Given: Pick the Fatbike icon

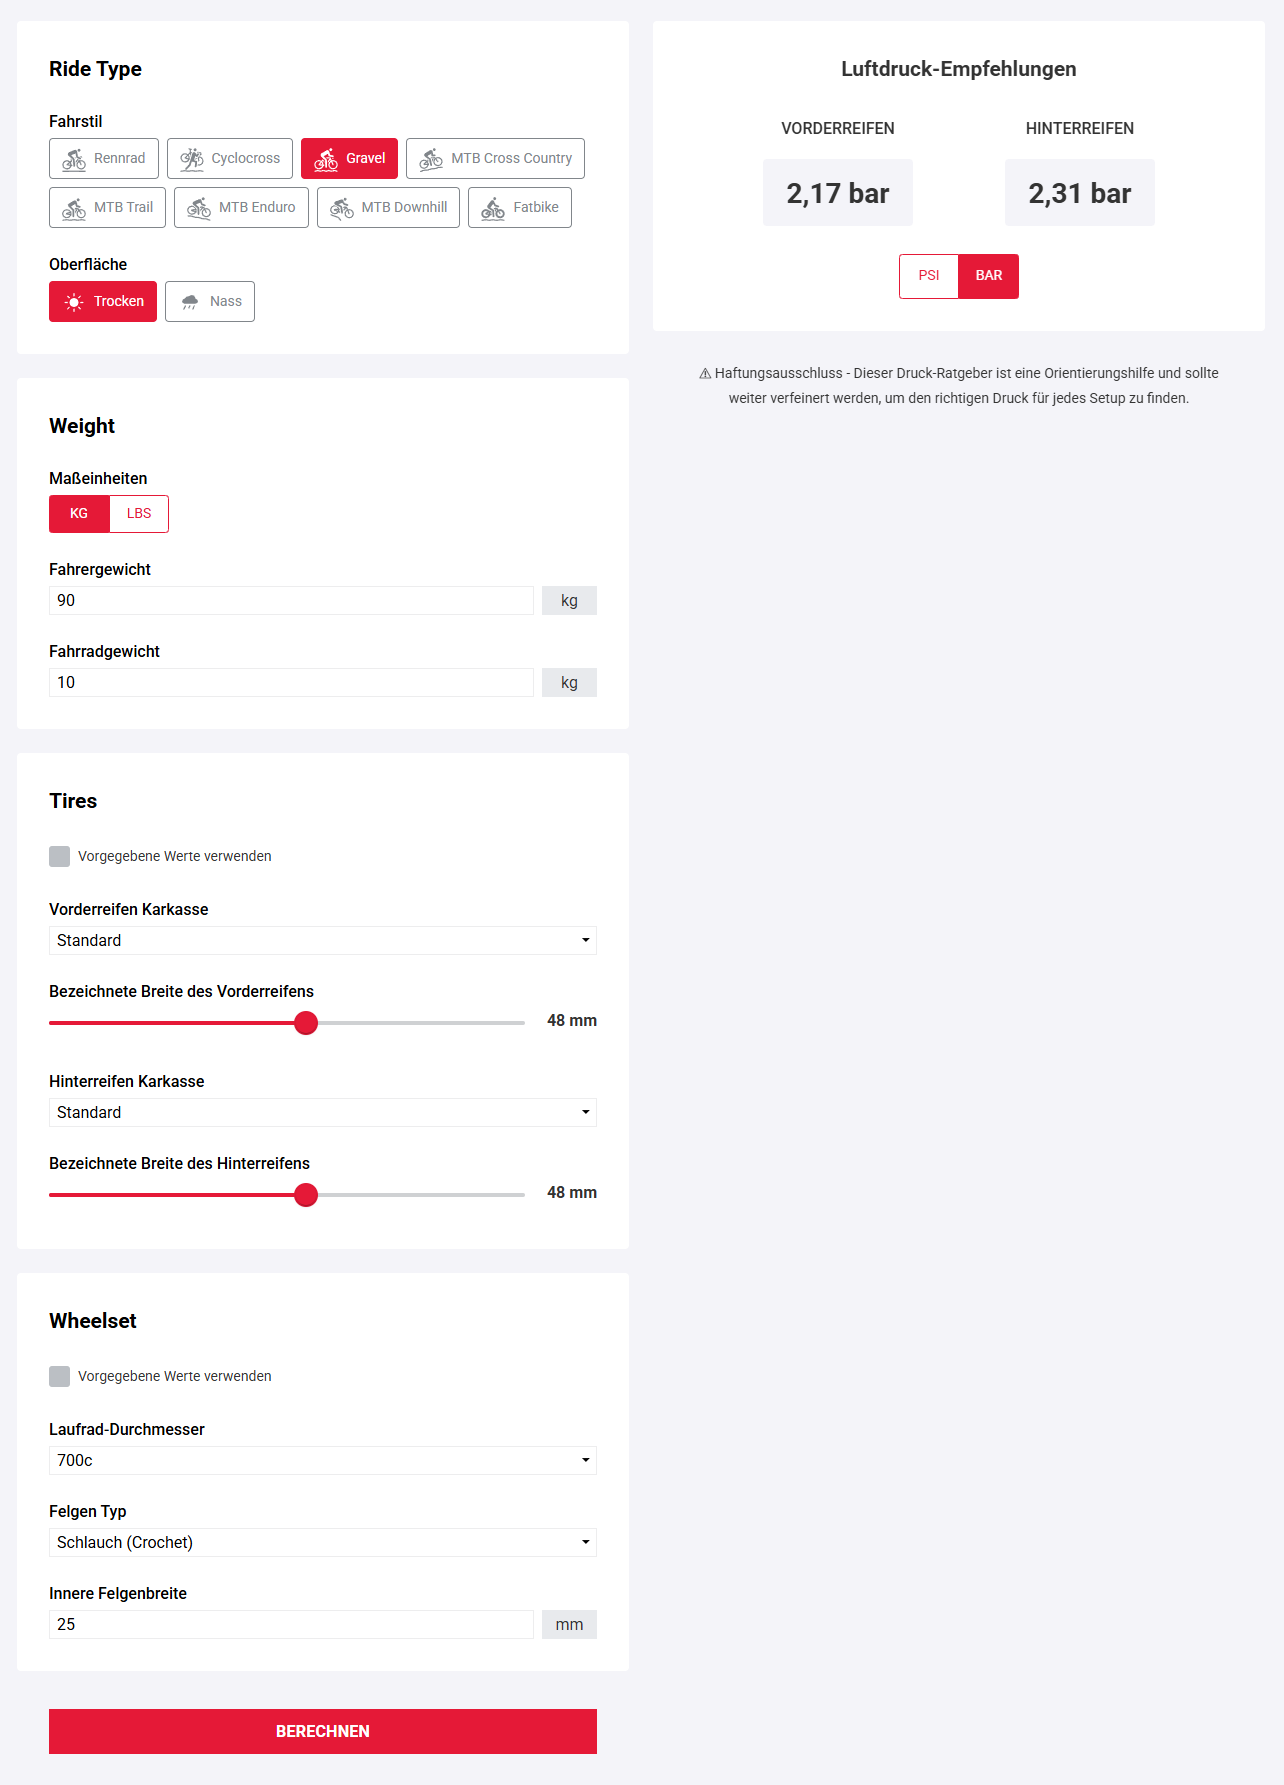Looking at the screenshot, I should point(494,208).
